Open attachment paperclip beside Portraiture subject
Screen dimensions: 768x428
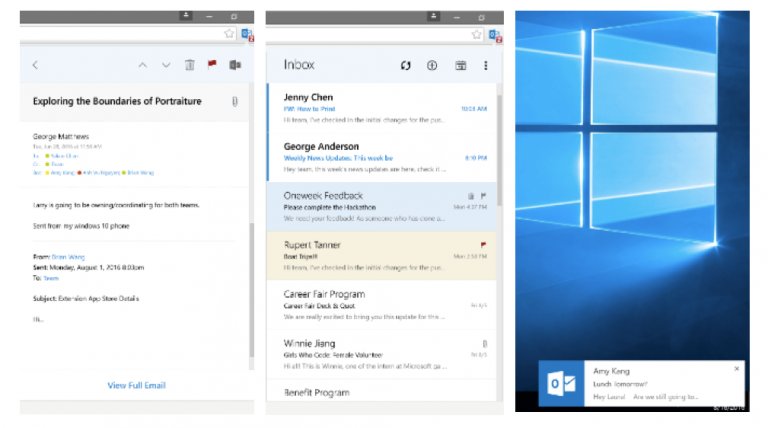(235, 101)
